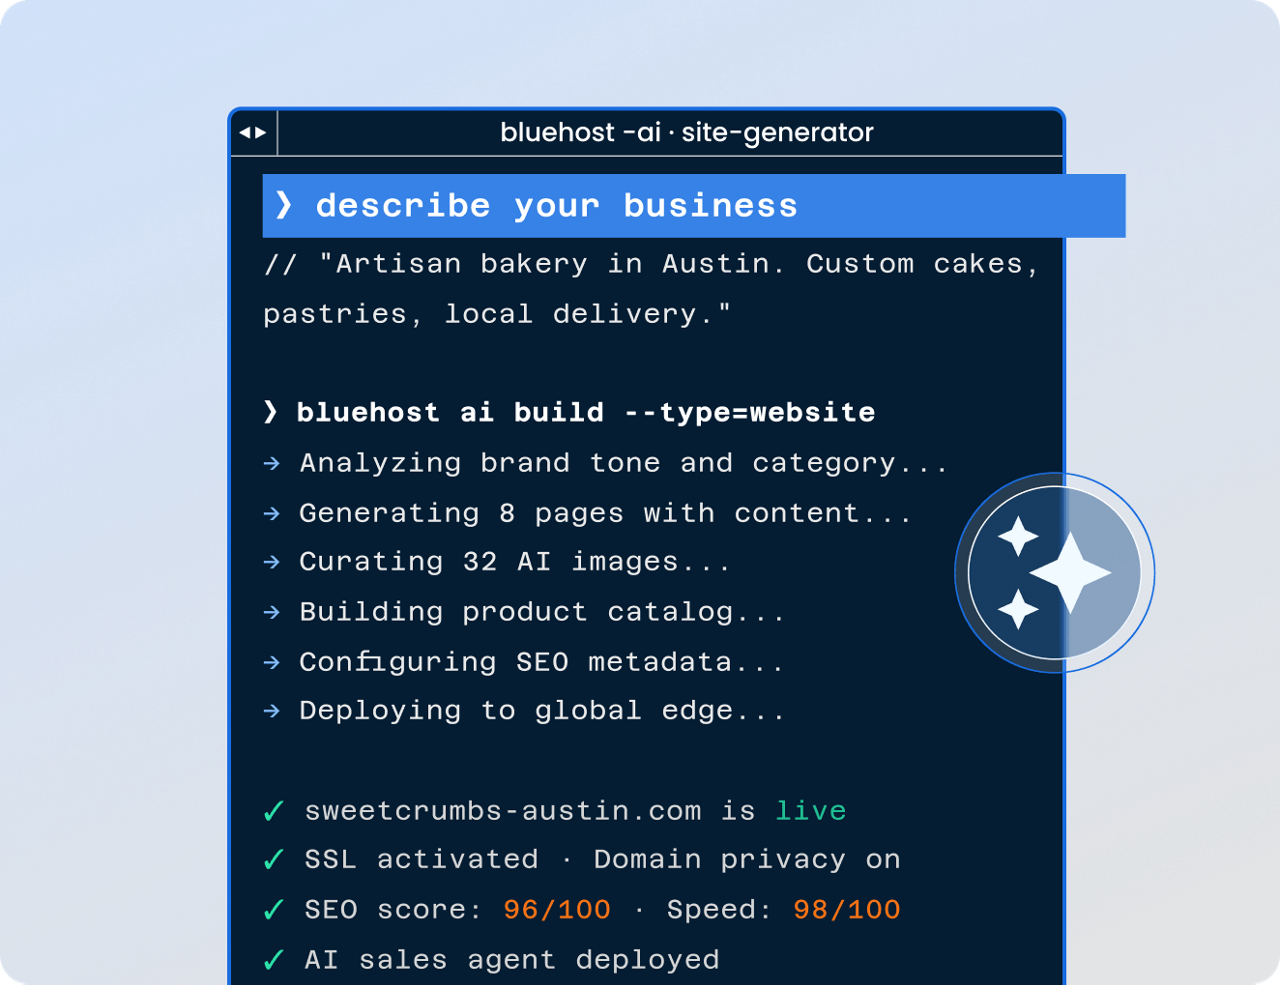The image size is (1280, 985).
Task: Click the chevron before bluehost ai build
Action: pyautogui.click(x=270, y=412)
